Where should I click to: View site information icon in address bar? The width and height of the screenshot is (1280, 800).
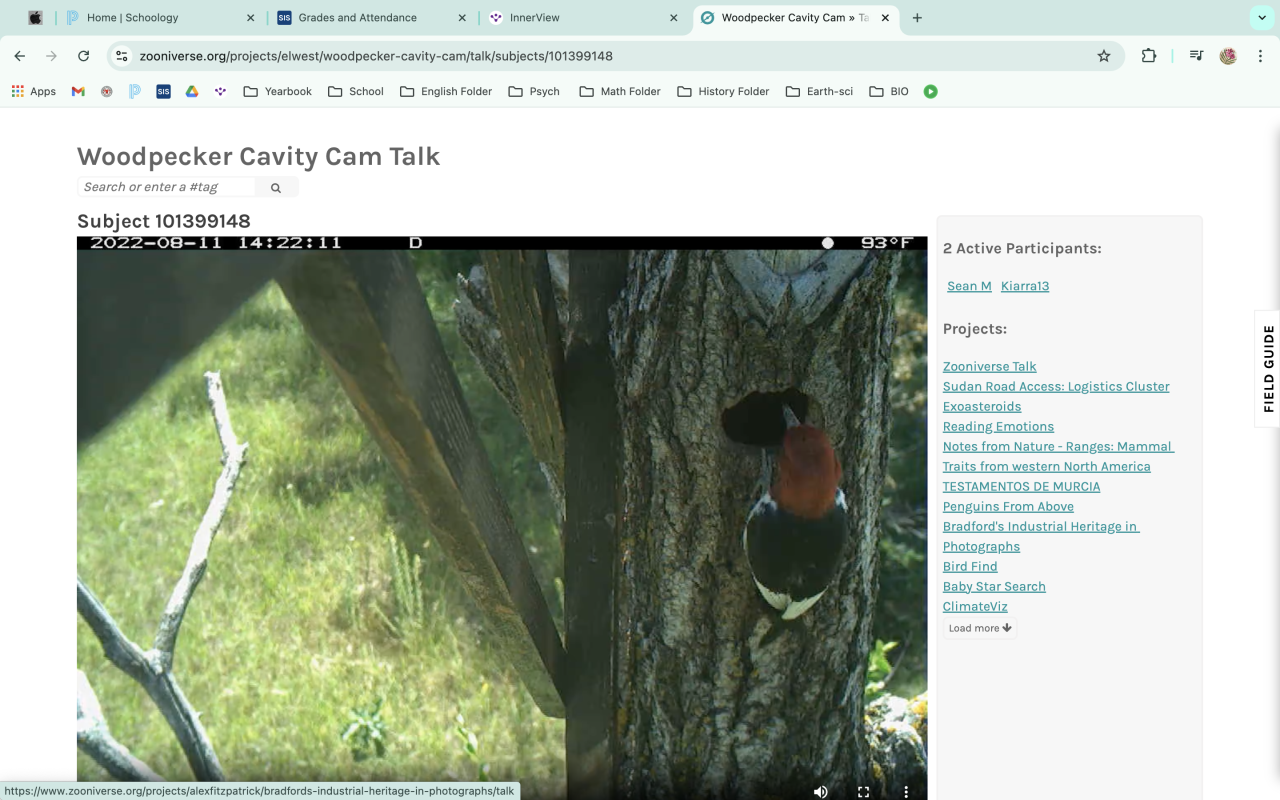(x=122, y=56)
